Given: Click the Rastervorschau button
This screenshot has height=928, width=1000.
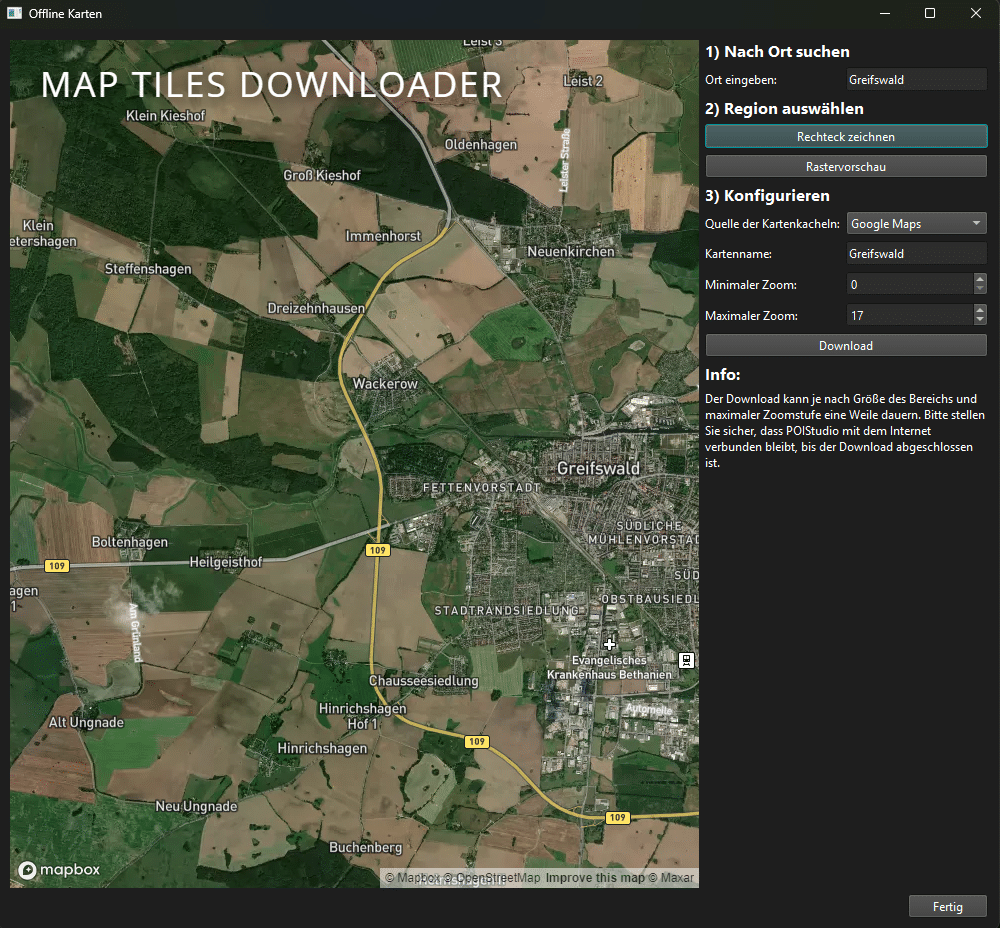Looking at the screenshot, I should [x=846, y=166].
